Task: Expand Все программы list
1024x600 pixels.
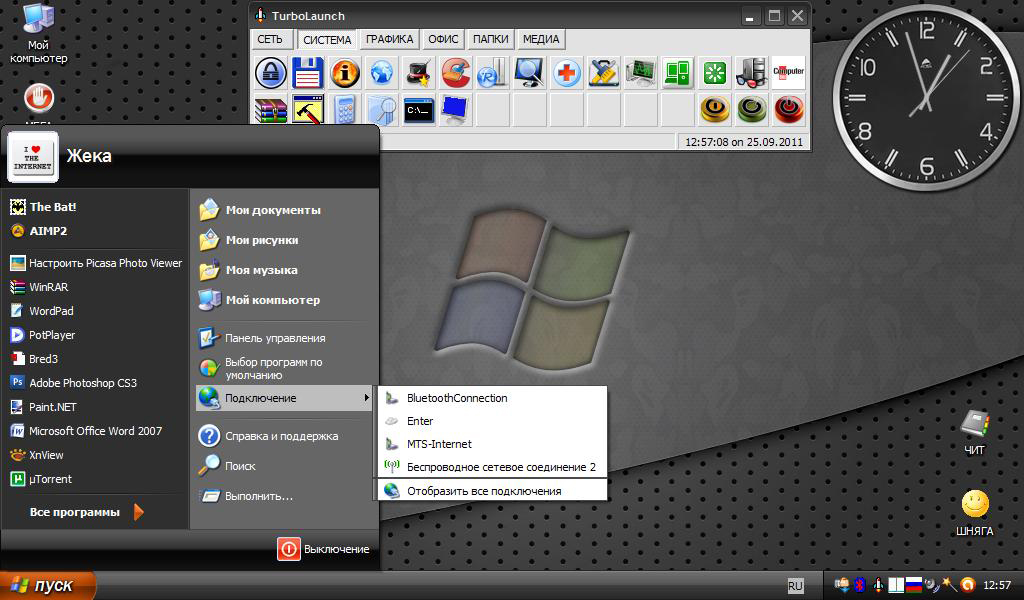Action: click(x=85, y=512)
